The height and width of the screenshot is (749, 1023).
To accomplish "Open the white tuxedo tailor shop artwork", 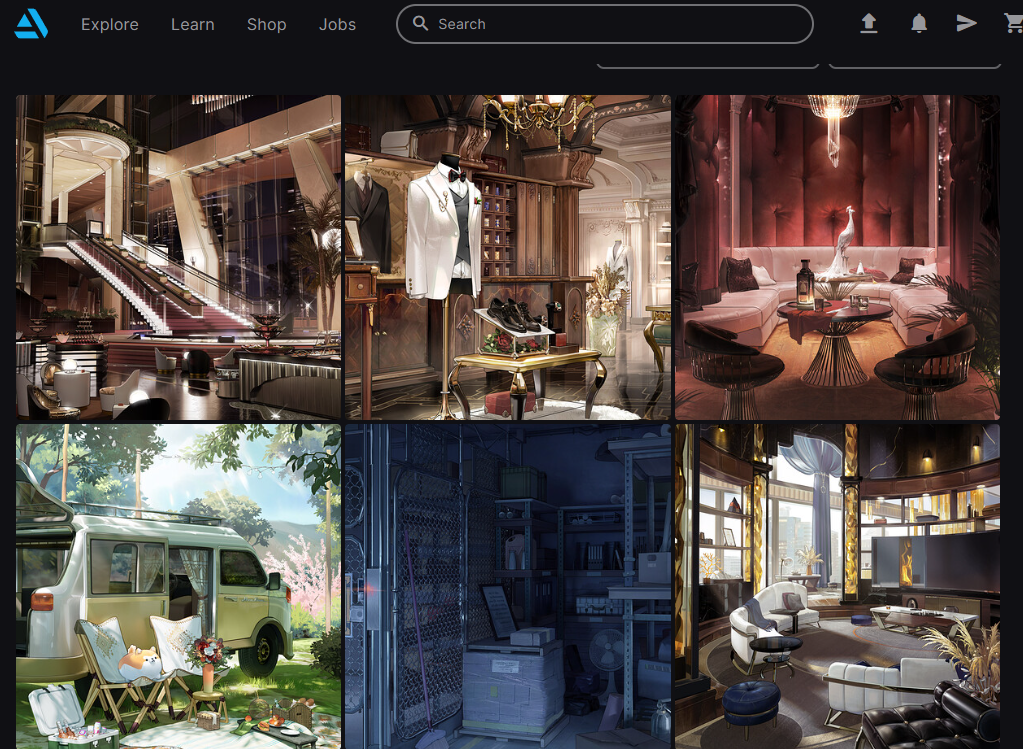I will click(508, 257).
